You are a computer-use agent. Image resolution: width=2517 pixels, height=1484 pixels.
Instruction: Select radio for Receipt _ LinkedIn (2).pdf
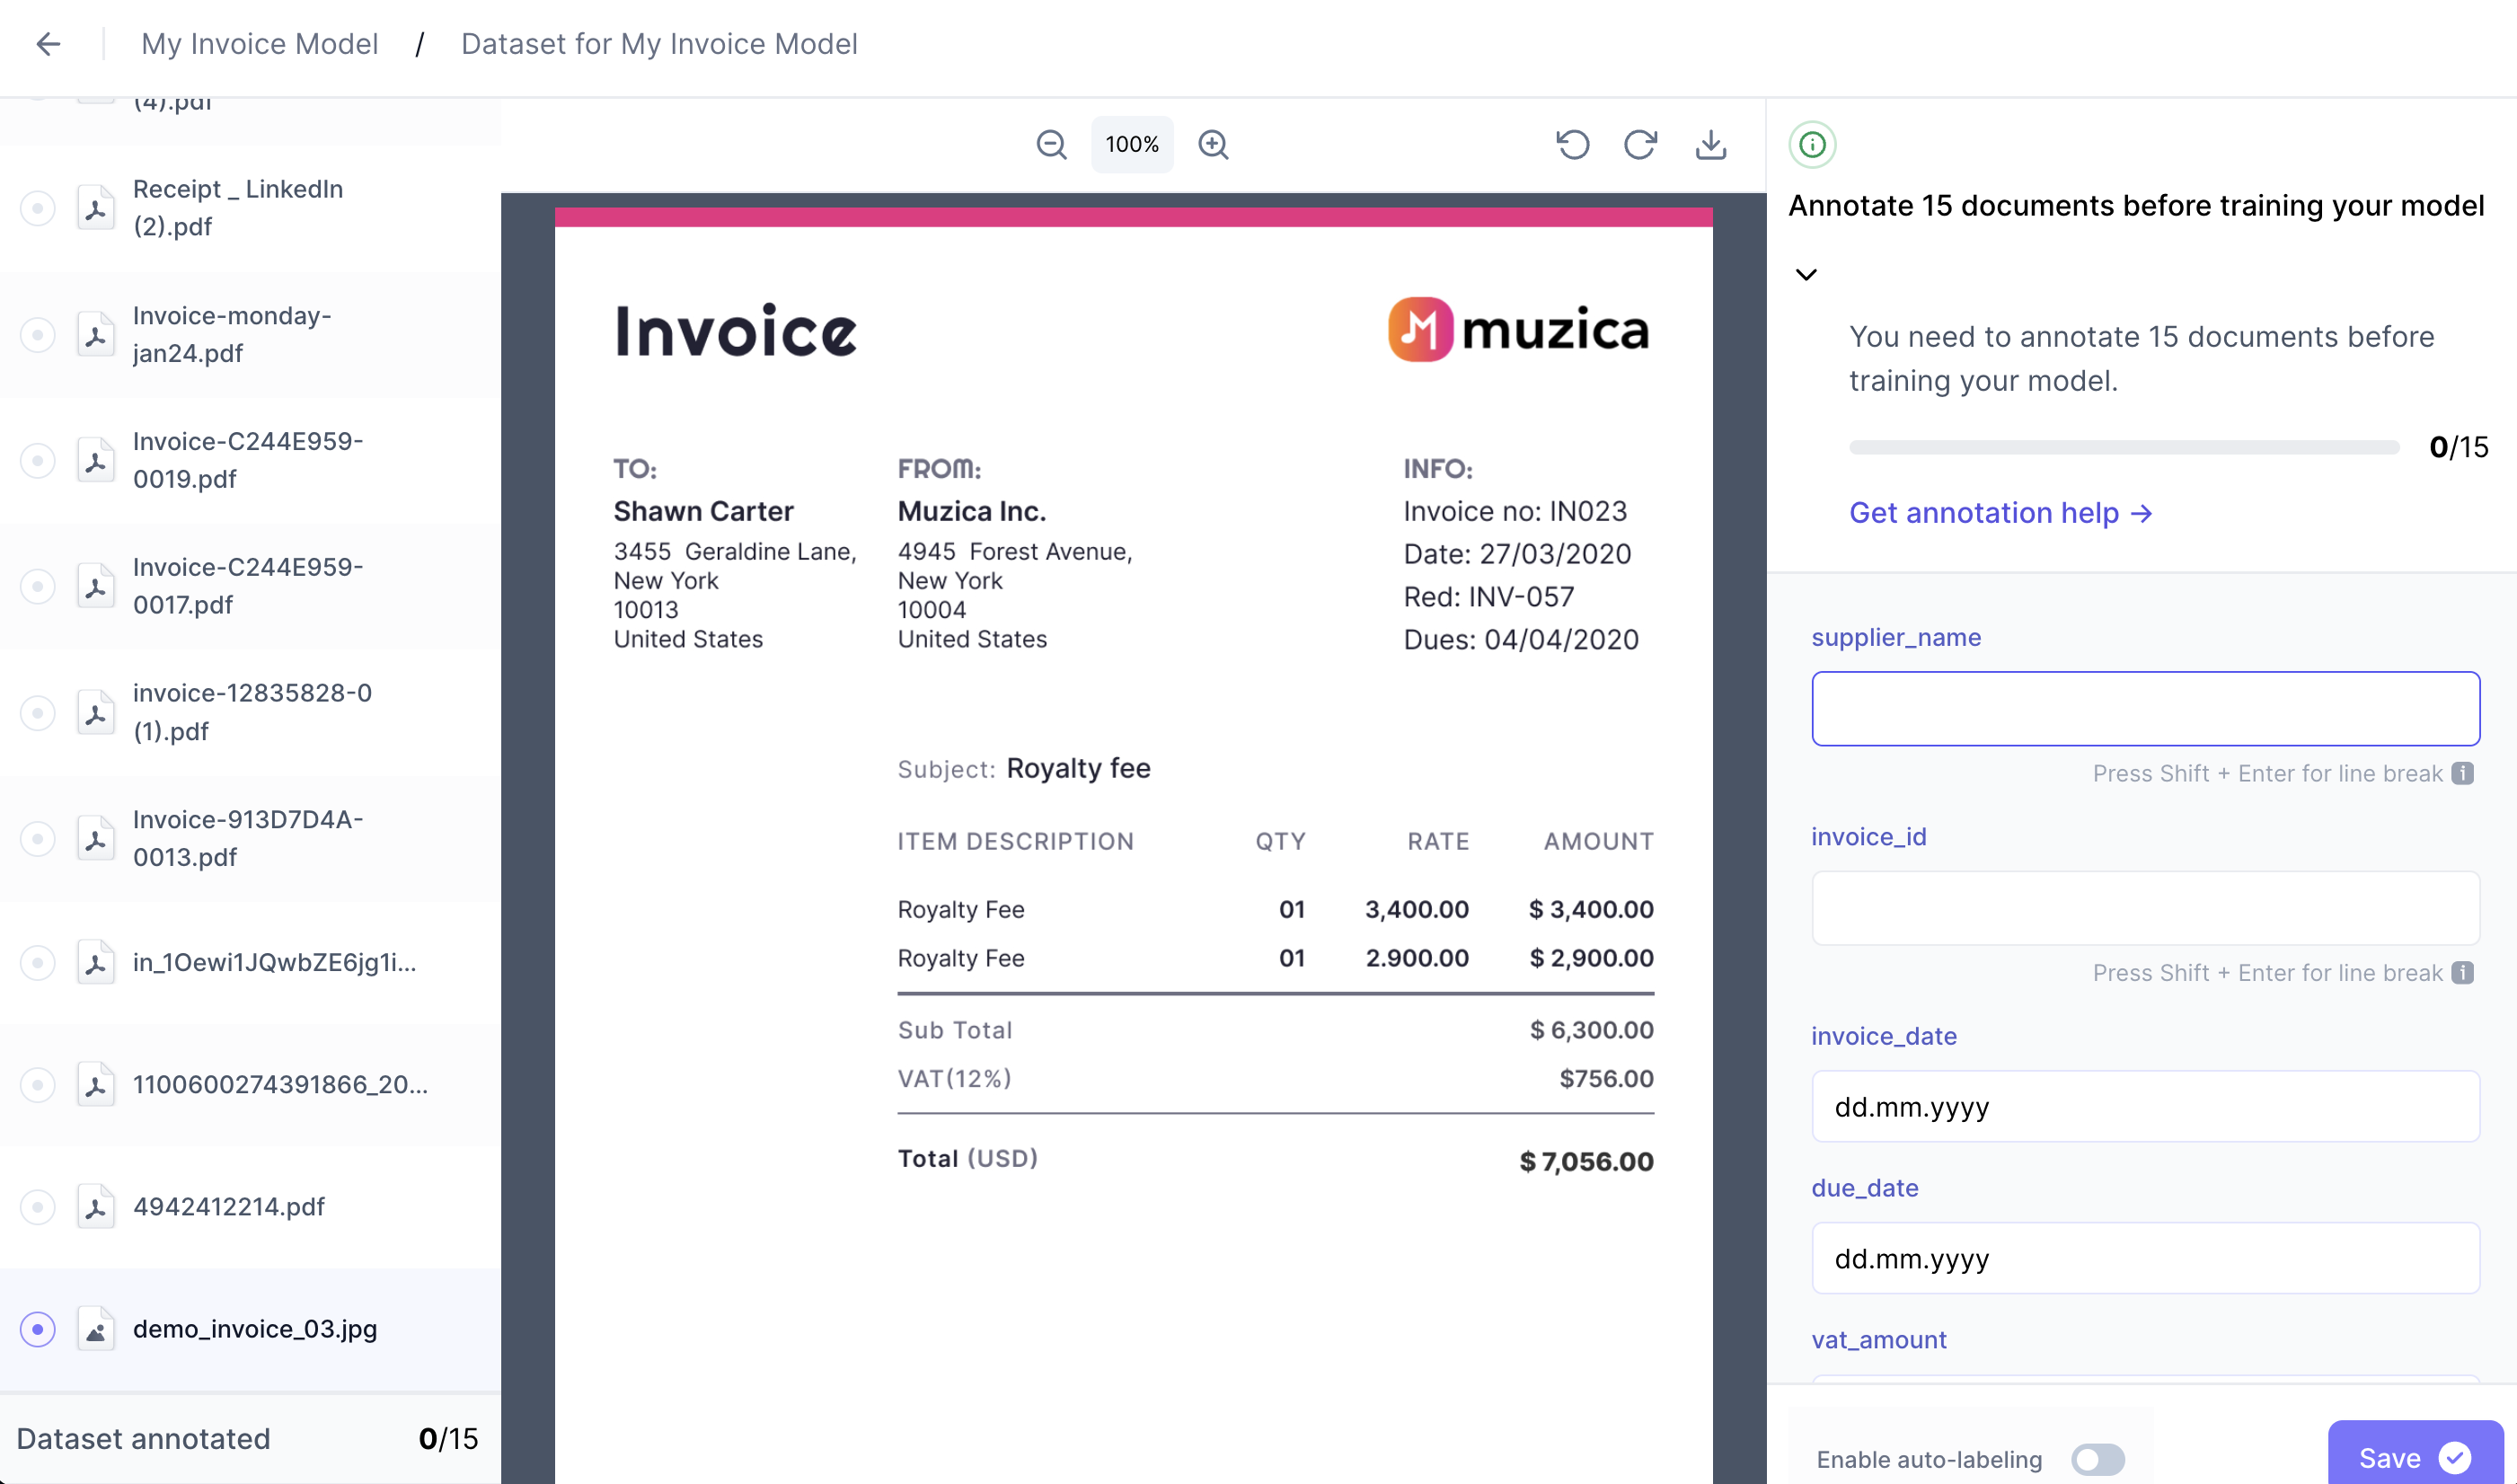click(x=38, y=208)
